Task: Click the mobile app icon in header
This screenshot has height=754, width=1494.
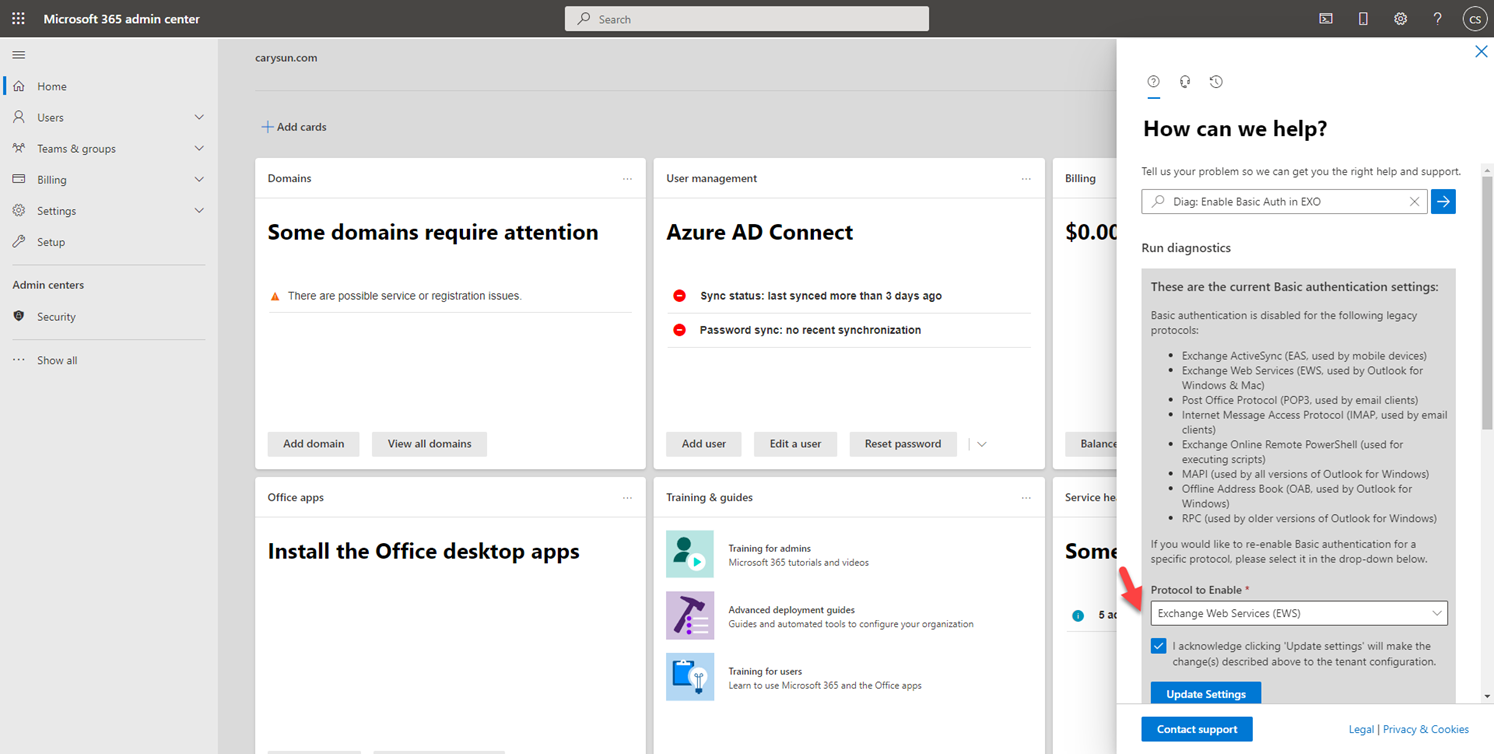Action: pyautogui.click(x=1363, y=19)
